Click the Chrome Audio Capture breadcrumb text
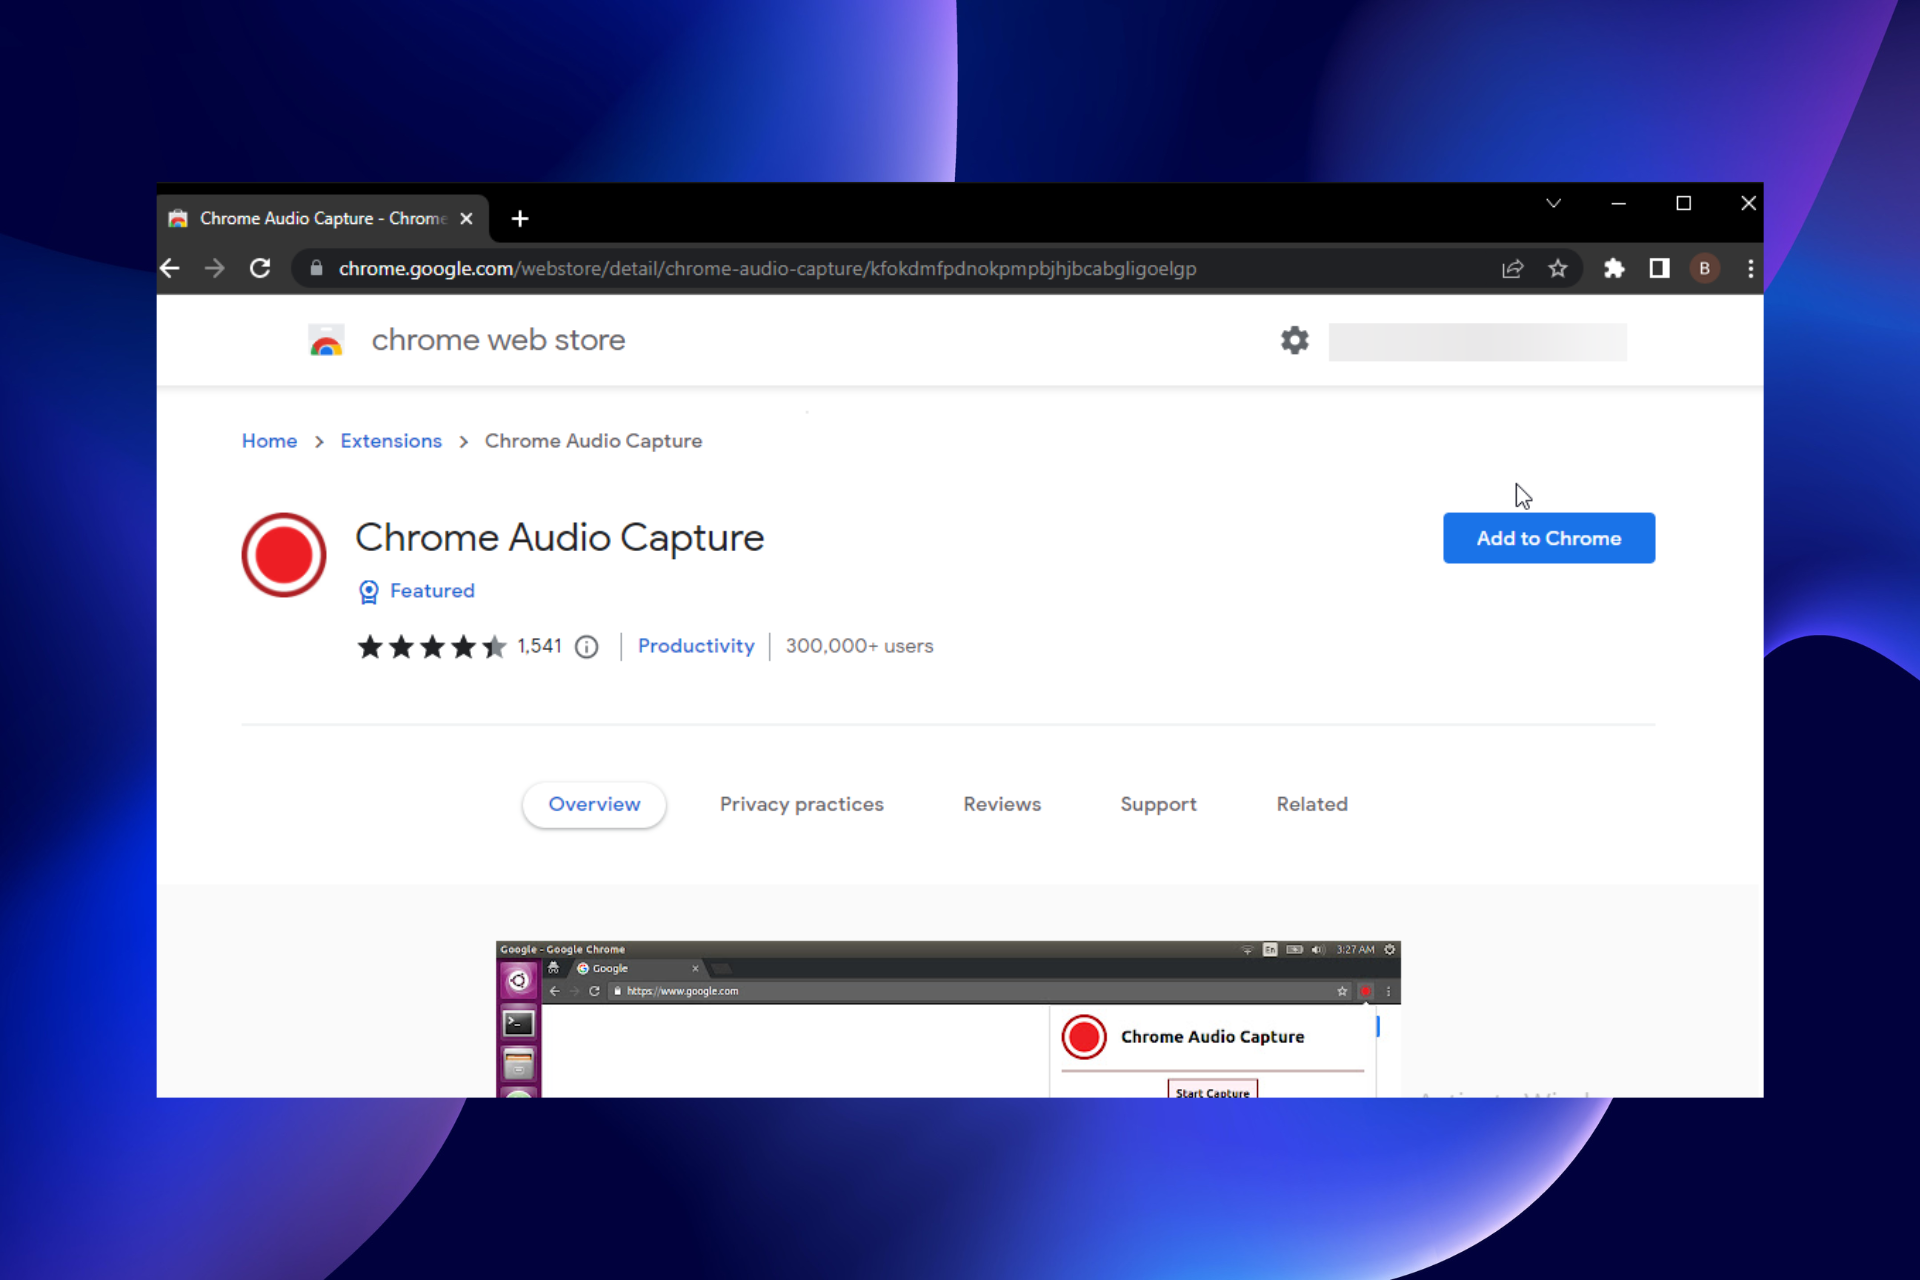Screen dimensions: 1920x1280 (x=593, y=441)
